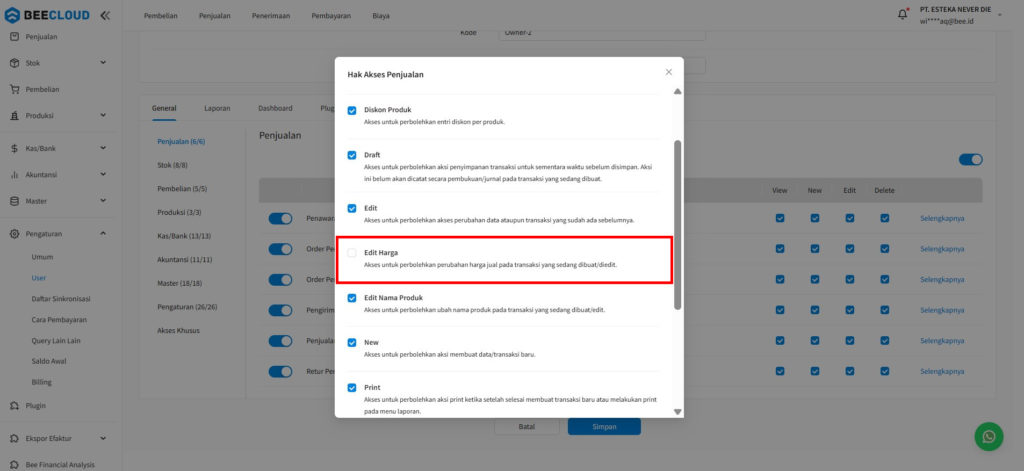Click the Plugin icon in sidebar
Screen dimensions: 1024x471
coord(14,406)
